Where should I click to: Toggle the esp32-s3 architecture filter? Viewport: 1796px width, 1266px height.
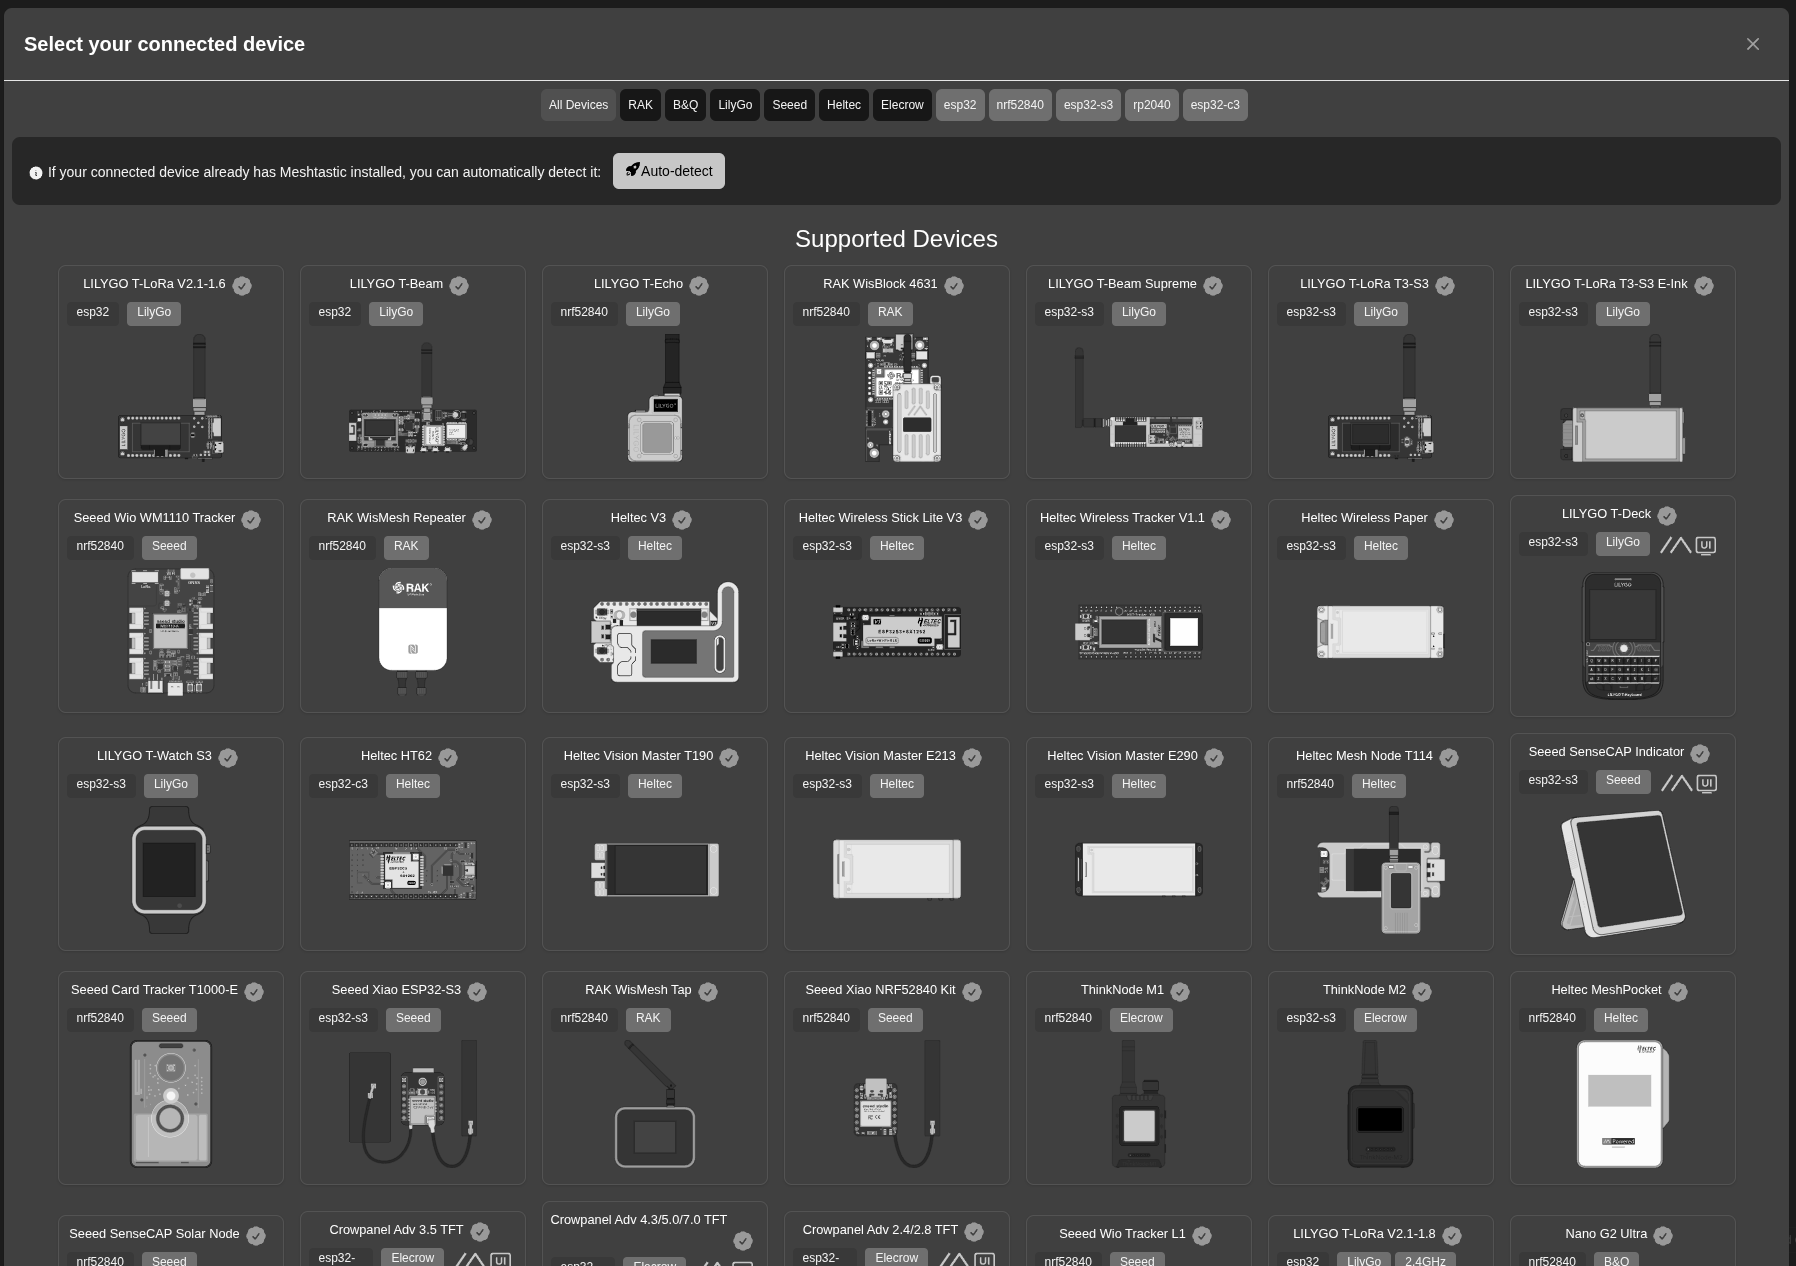(1088, 105)
